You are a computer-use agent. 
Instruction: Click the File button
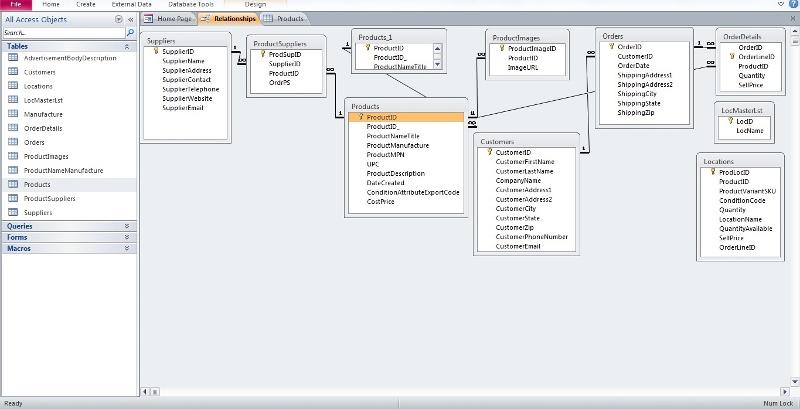click(15, 5)
